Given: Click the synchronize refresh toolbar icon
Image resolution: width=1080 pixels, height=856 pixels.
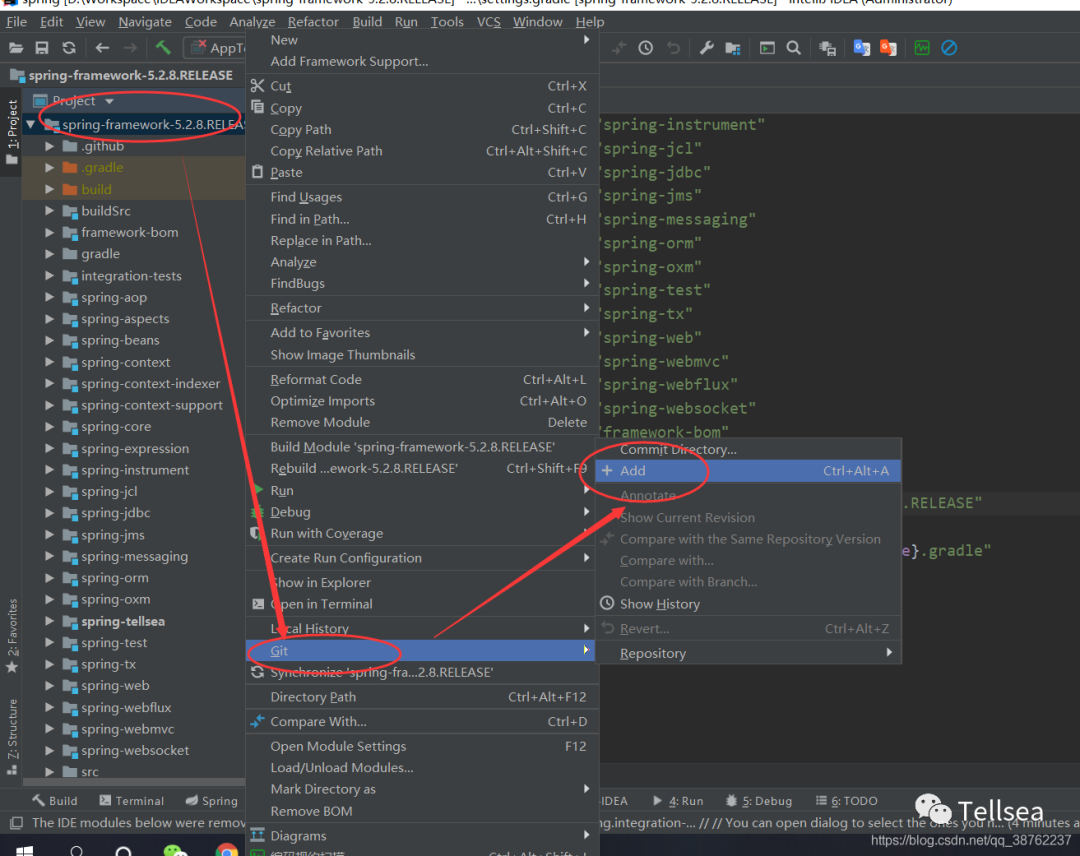Looking at the screenshot, I should click(x=69, y=48).
